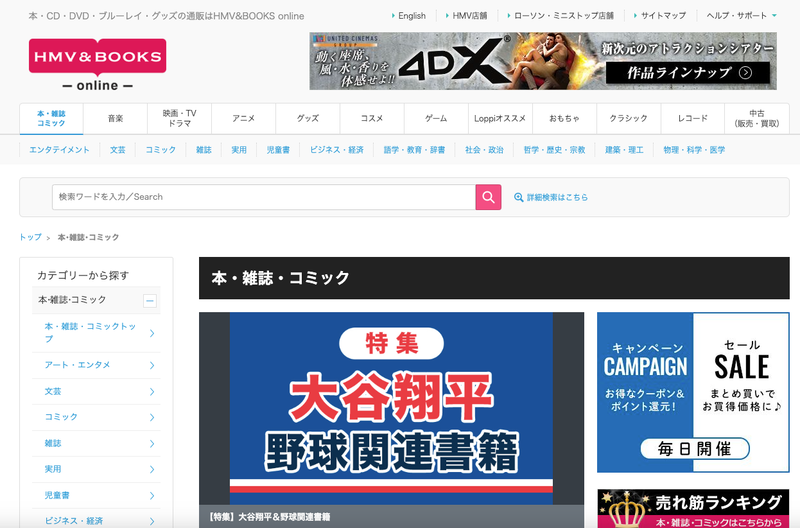Viewport: 800px width, 528px height.
Task: Open 詳細検索はこちら advanced search link
Action: coord(557,197)
